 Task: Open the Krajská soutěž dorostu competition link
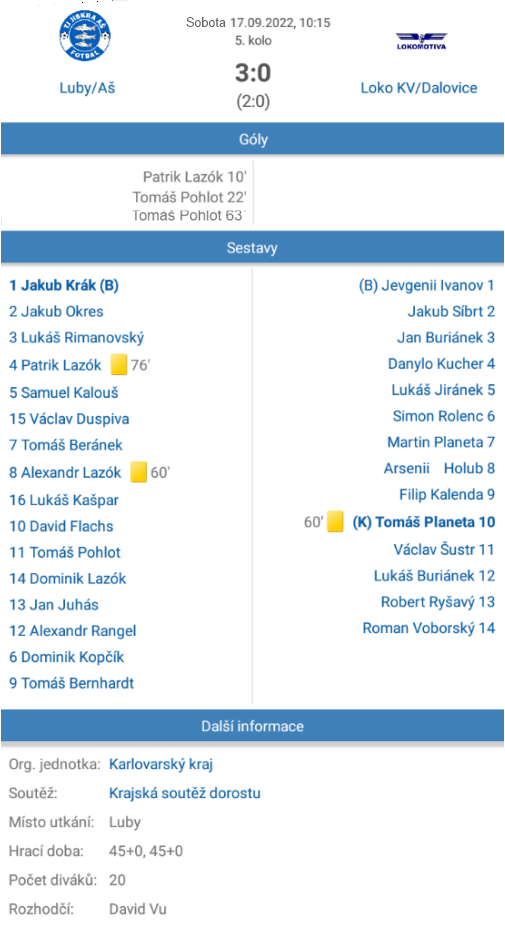pyautogui.click(x=185, y=793)
